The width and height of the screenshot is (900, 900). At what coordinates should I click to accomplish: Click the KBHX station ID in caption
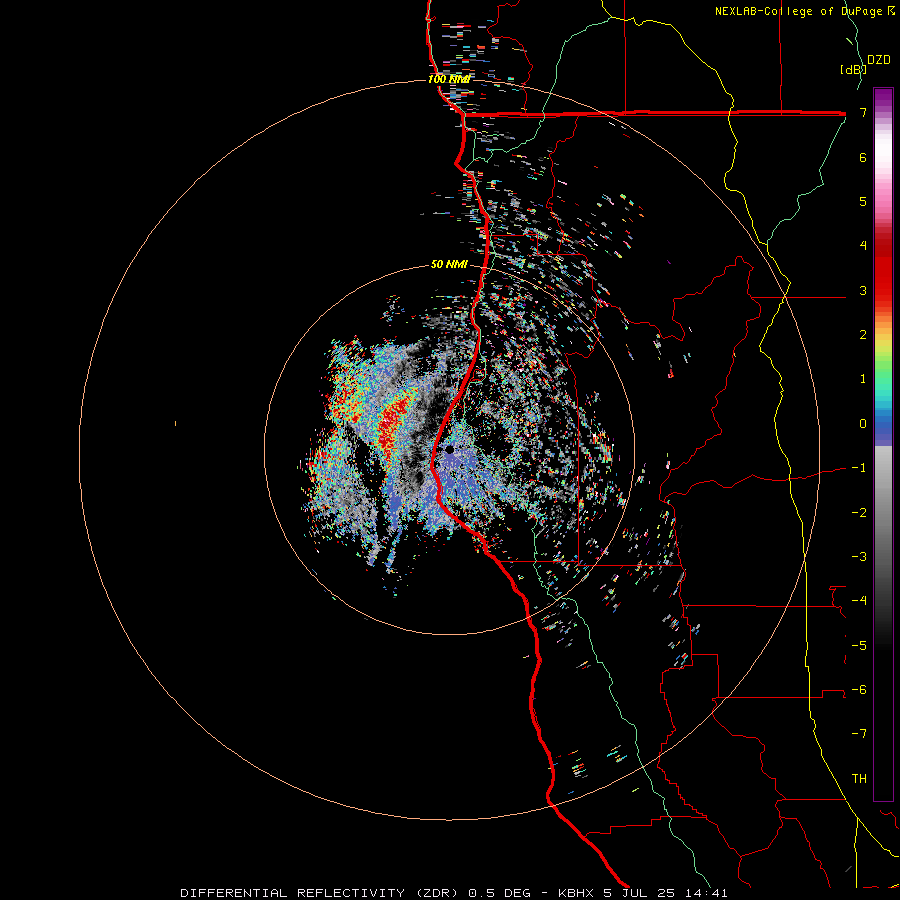pos(576,893)
